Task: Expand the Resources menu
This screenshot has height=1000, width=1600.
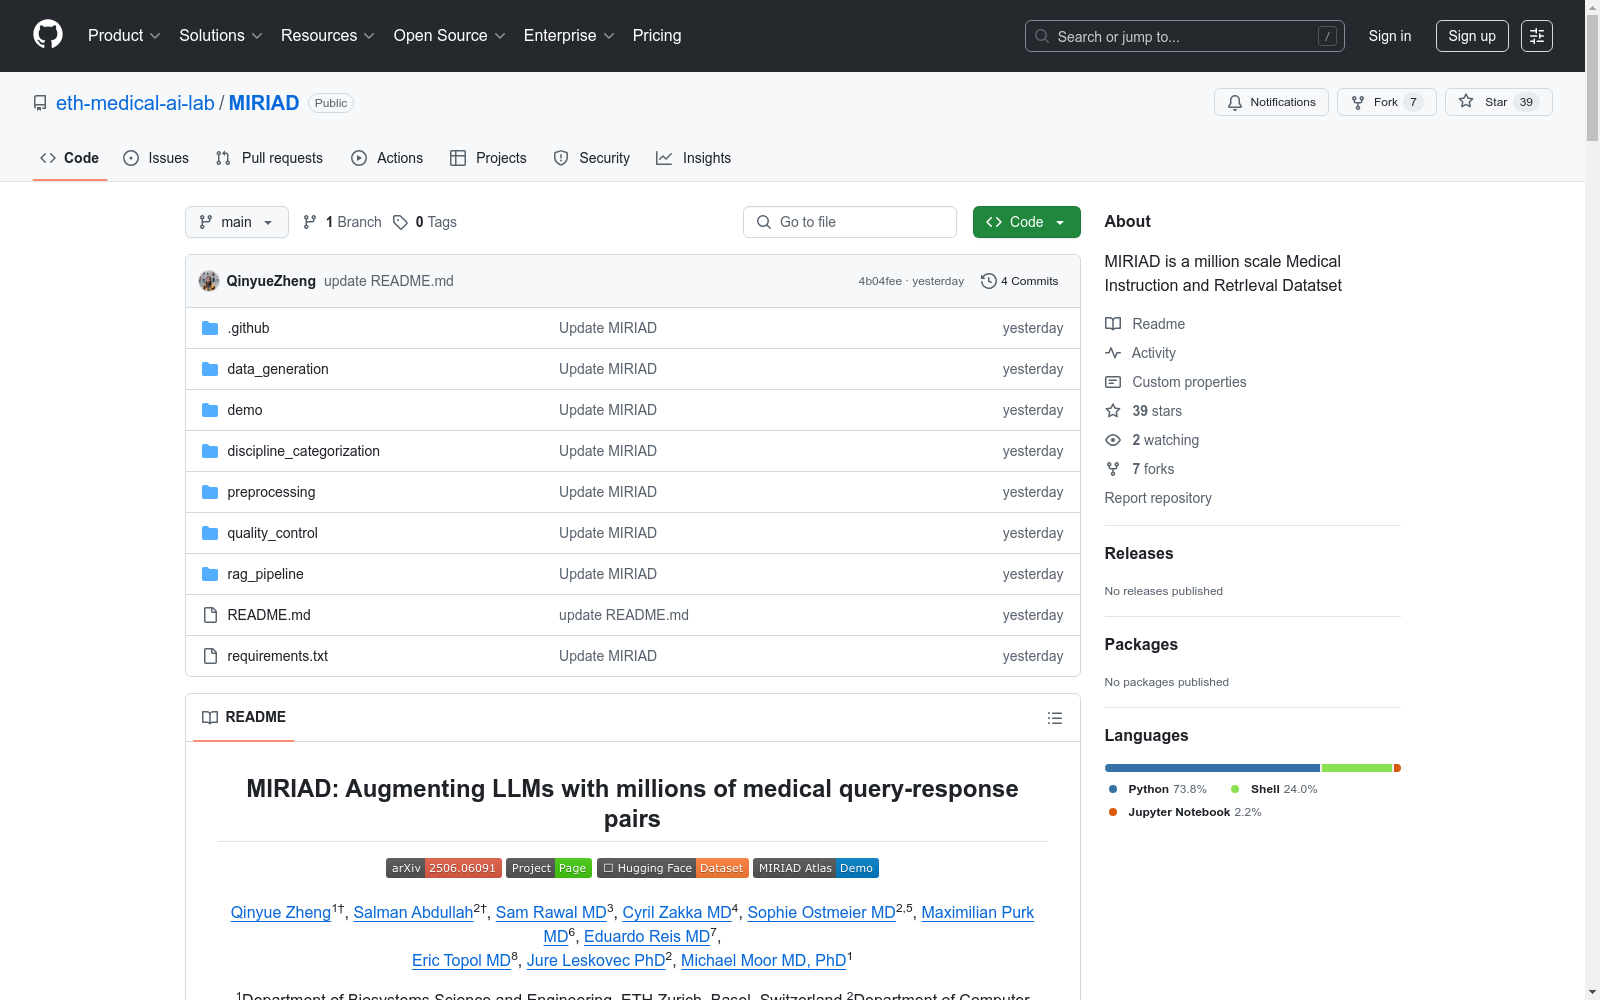Action: click(x=328, y=36)
